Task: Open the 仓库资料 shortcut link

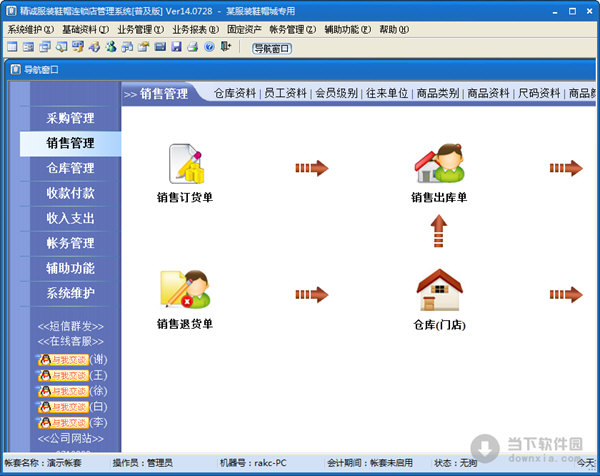Action: click(235, 93)
